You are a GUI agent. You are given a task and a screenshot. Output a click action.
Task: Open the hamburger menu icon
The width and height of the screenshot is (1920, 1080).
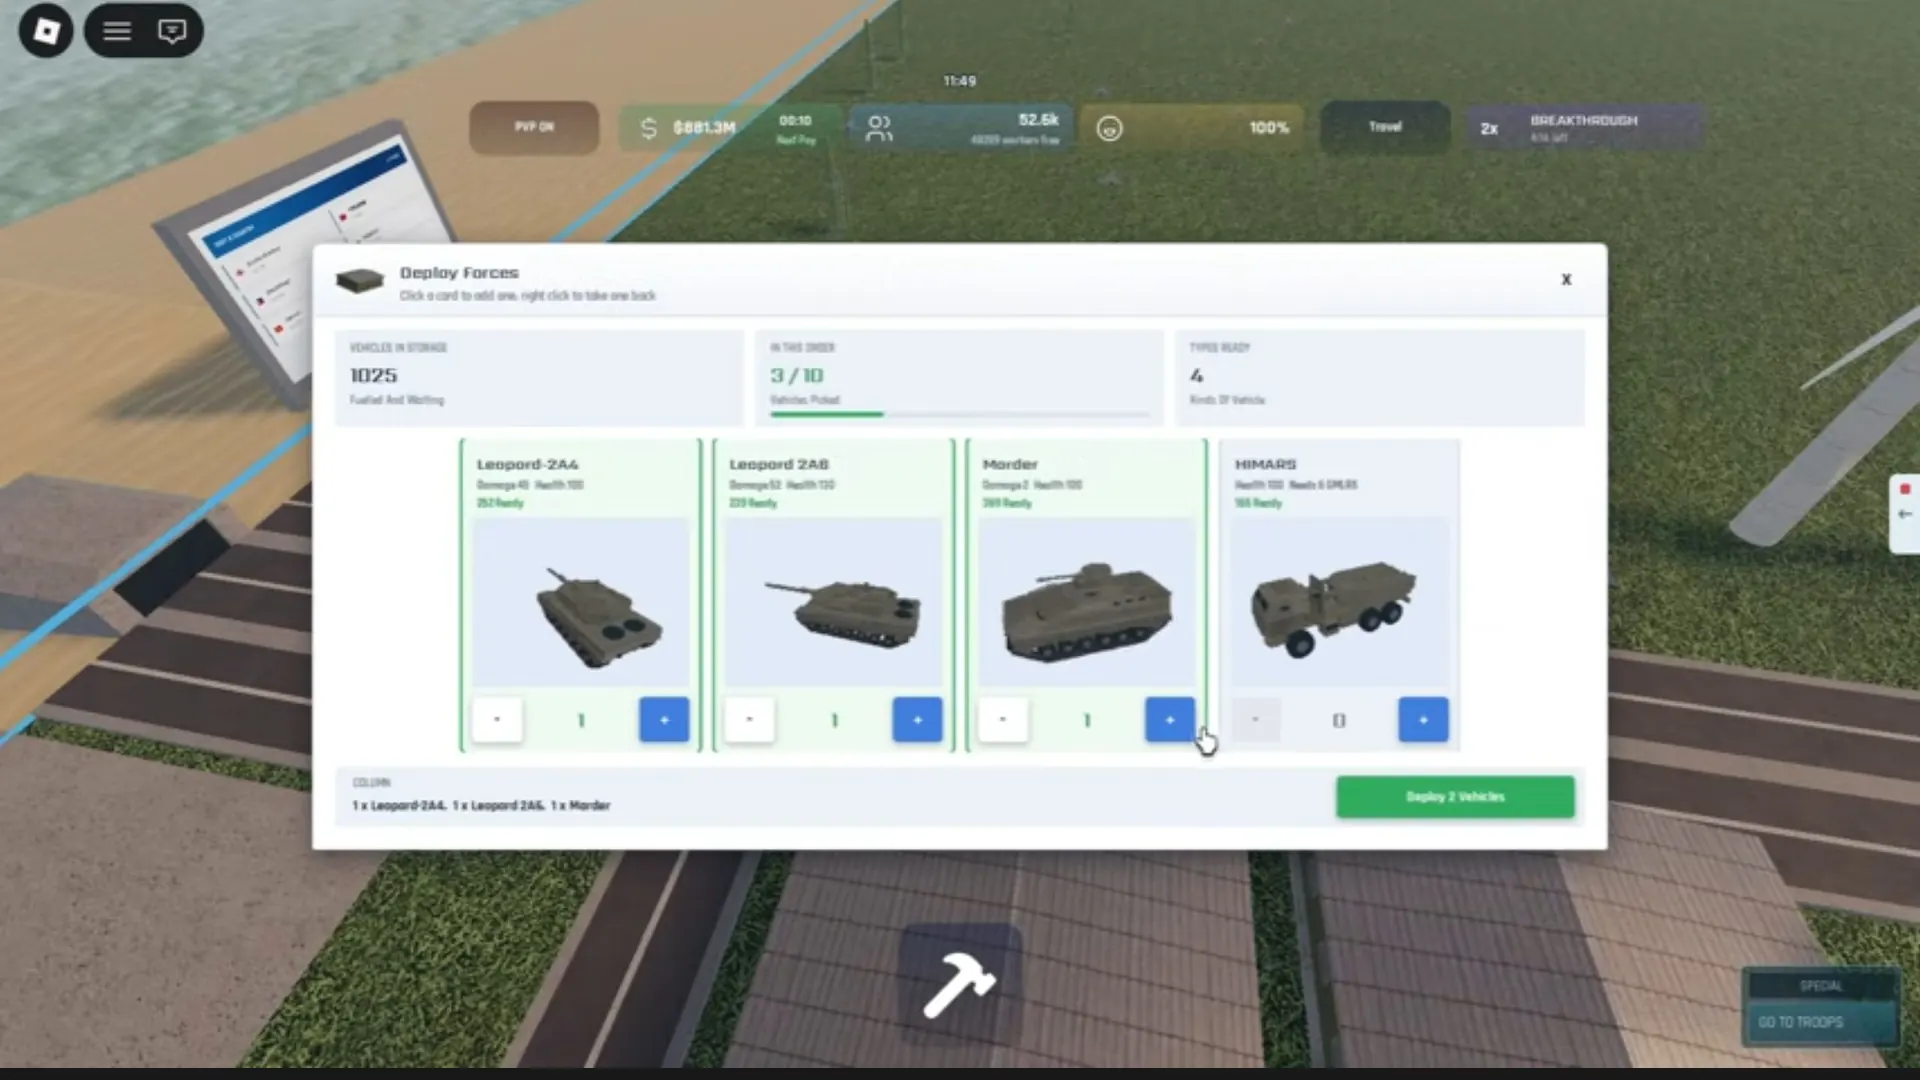[117, 31]
